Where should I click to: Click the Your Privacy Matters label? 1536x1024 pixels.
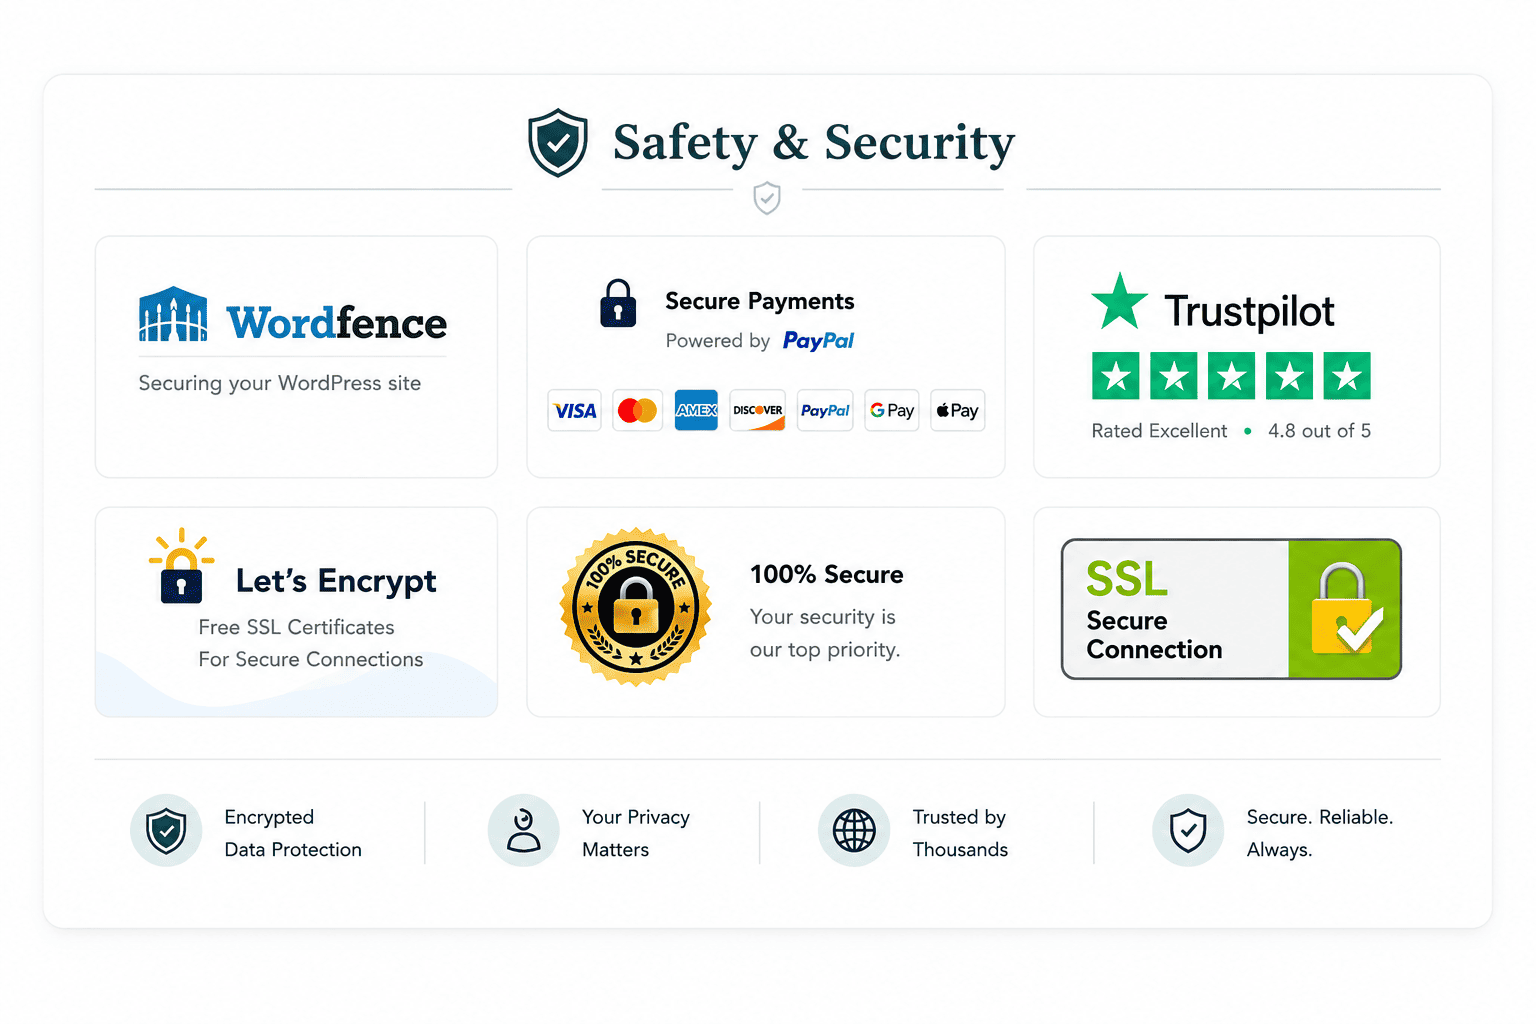coord(636,833)
